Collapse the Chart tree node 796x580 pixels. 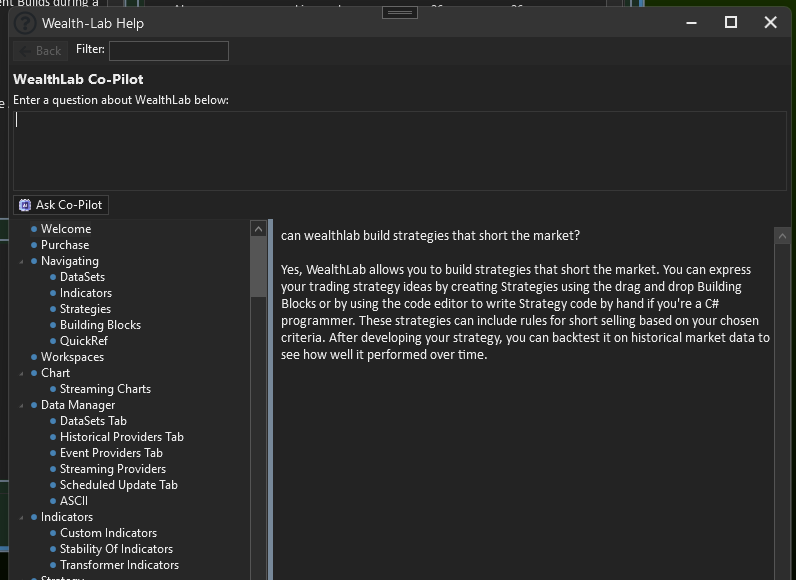pos(21,373)
